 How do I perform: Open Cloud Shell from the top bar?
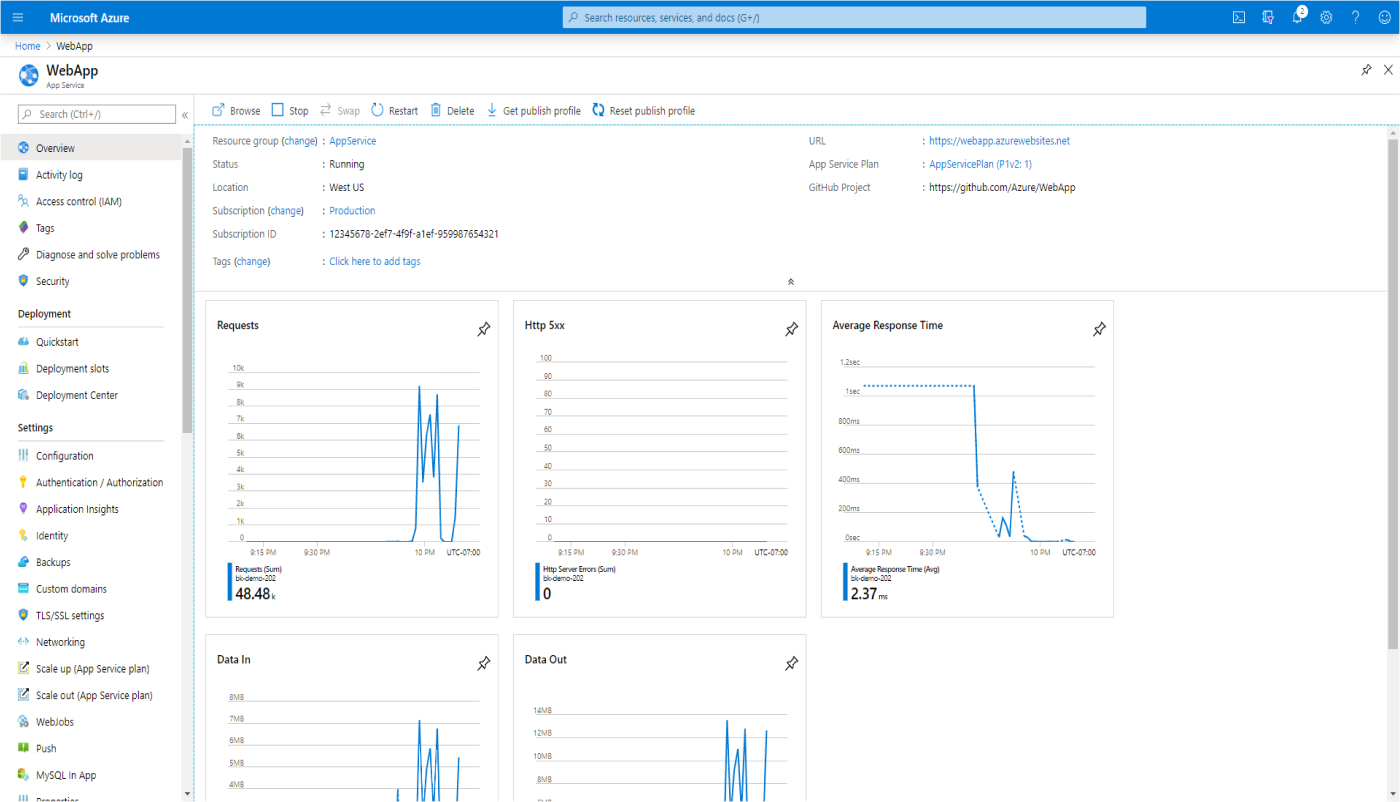(x=1238, y=17)
